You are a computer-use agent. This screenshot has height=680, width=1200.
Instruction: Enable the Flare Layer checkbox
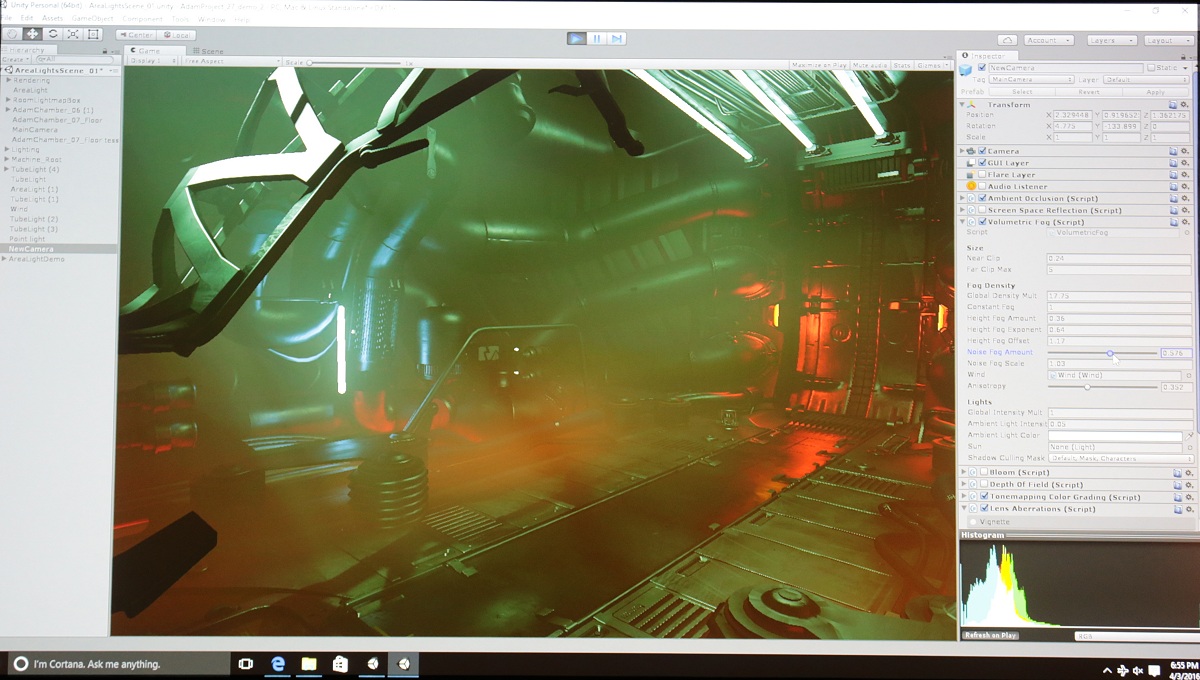(x=982, y=175)
